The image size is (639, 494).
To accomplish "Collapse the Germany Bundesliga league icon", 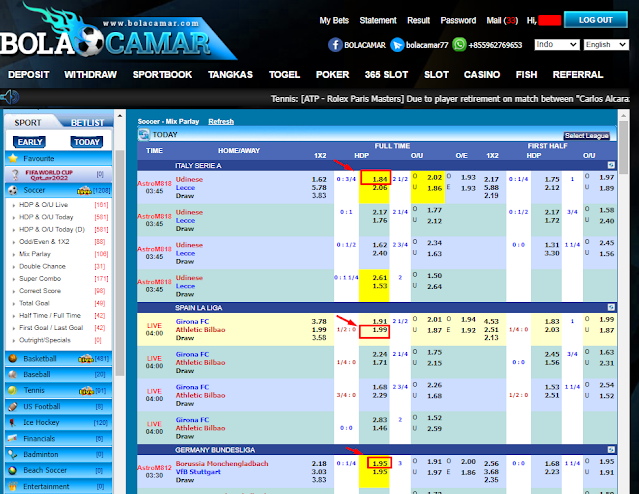I will coord(611,450).
